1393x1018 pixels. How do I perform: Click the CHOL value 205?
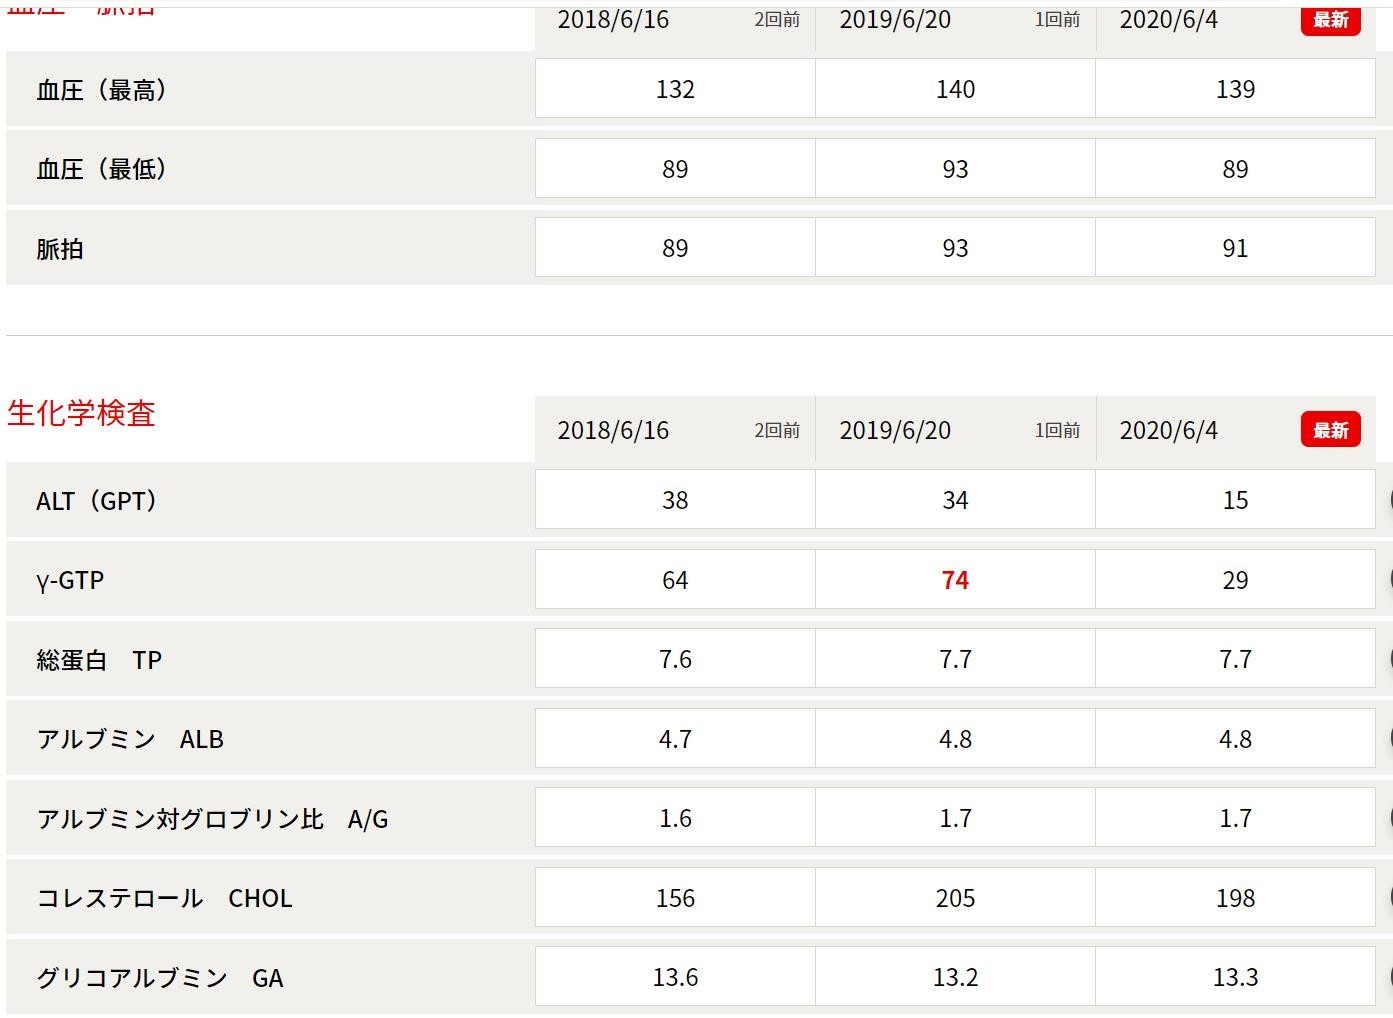pyautogui.click(x=955, y=898)
